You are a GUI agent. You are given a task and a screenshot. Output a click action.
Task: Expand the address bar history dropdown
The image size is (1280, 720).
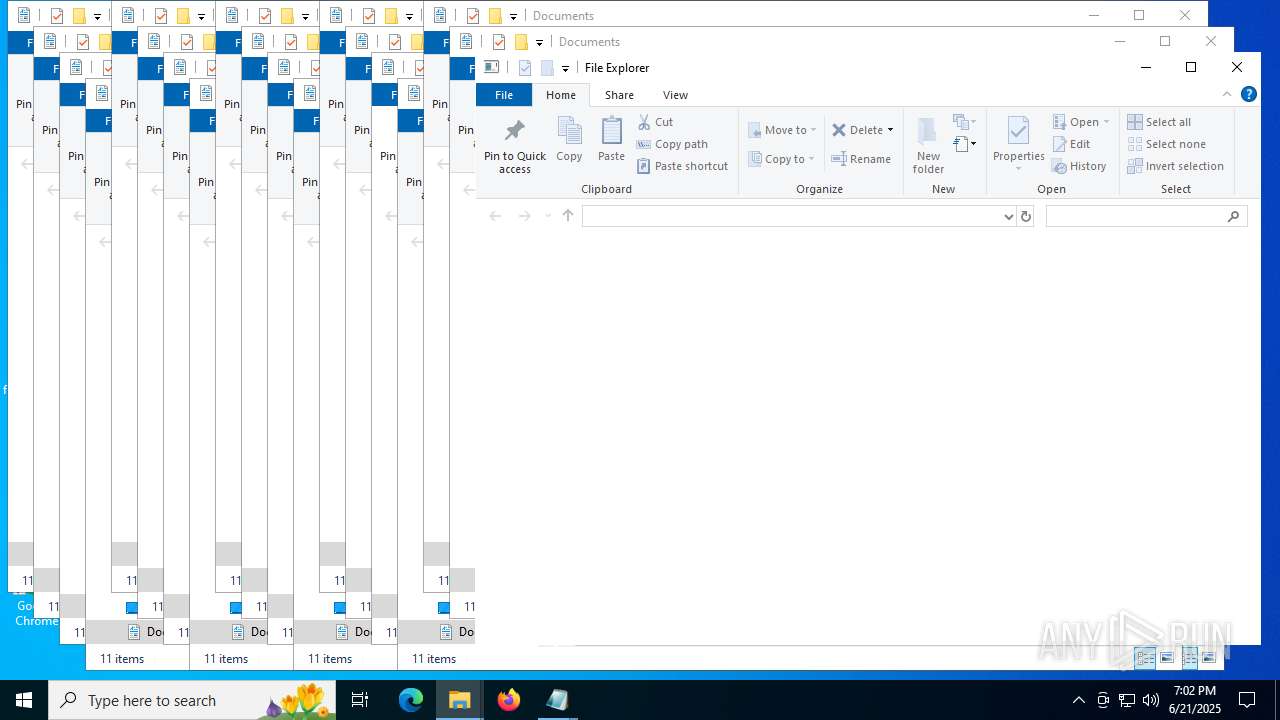(1008, 216)
